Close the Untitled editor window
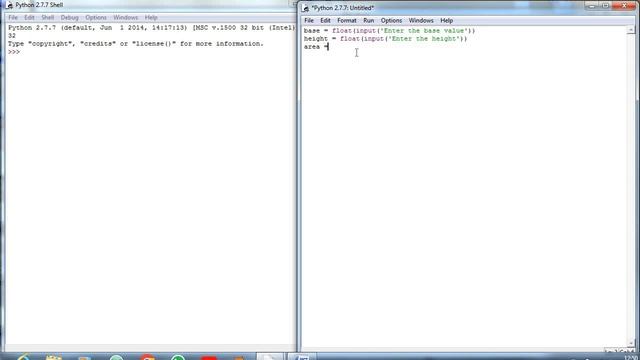640x360 pixels. pos(624,6)
